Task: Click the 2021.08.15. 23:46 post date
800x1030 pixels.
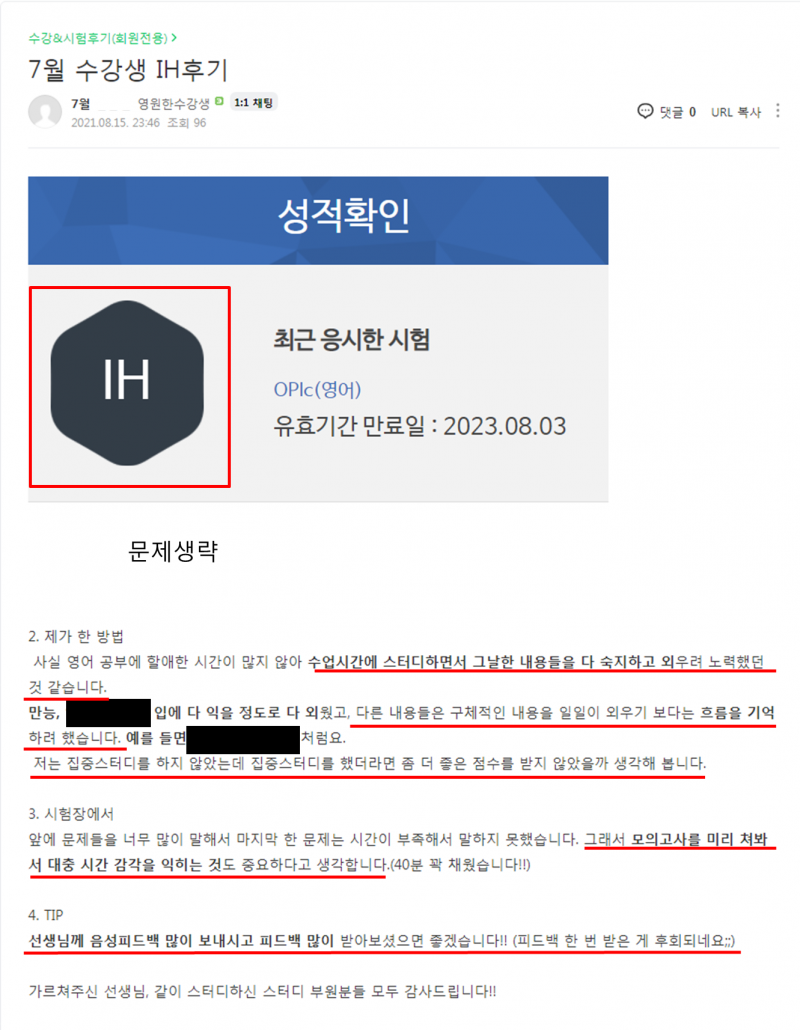Action: pyautogui.click(x=116, y=123)
